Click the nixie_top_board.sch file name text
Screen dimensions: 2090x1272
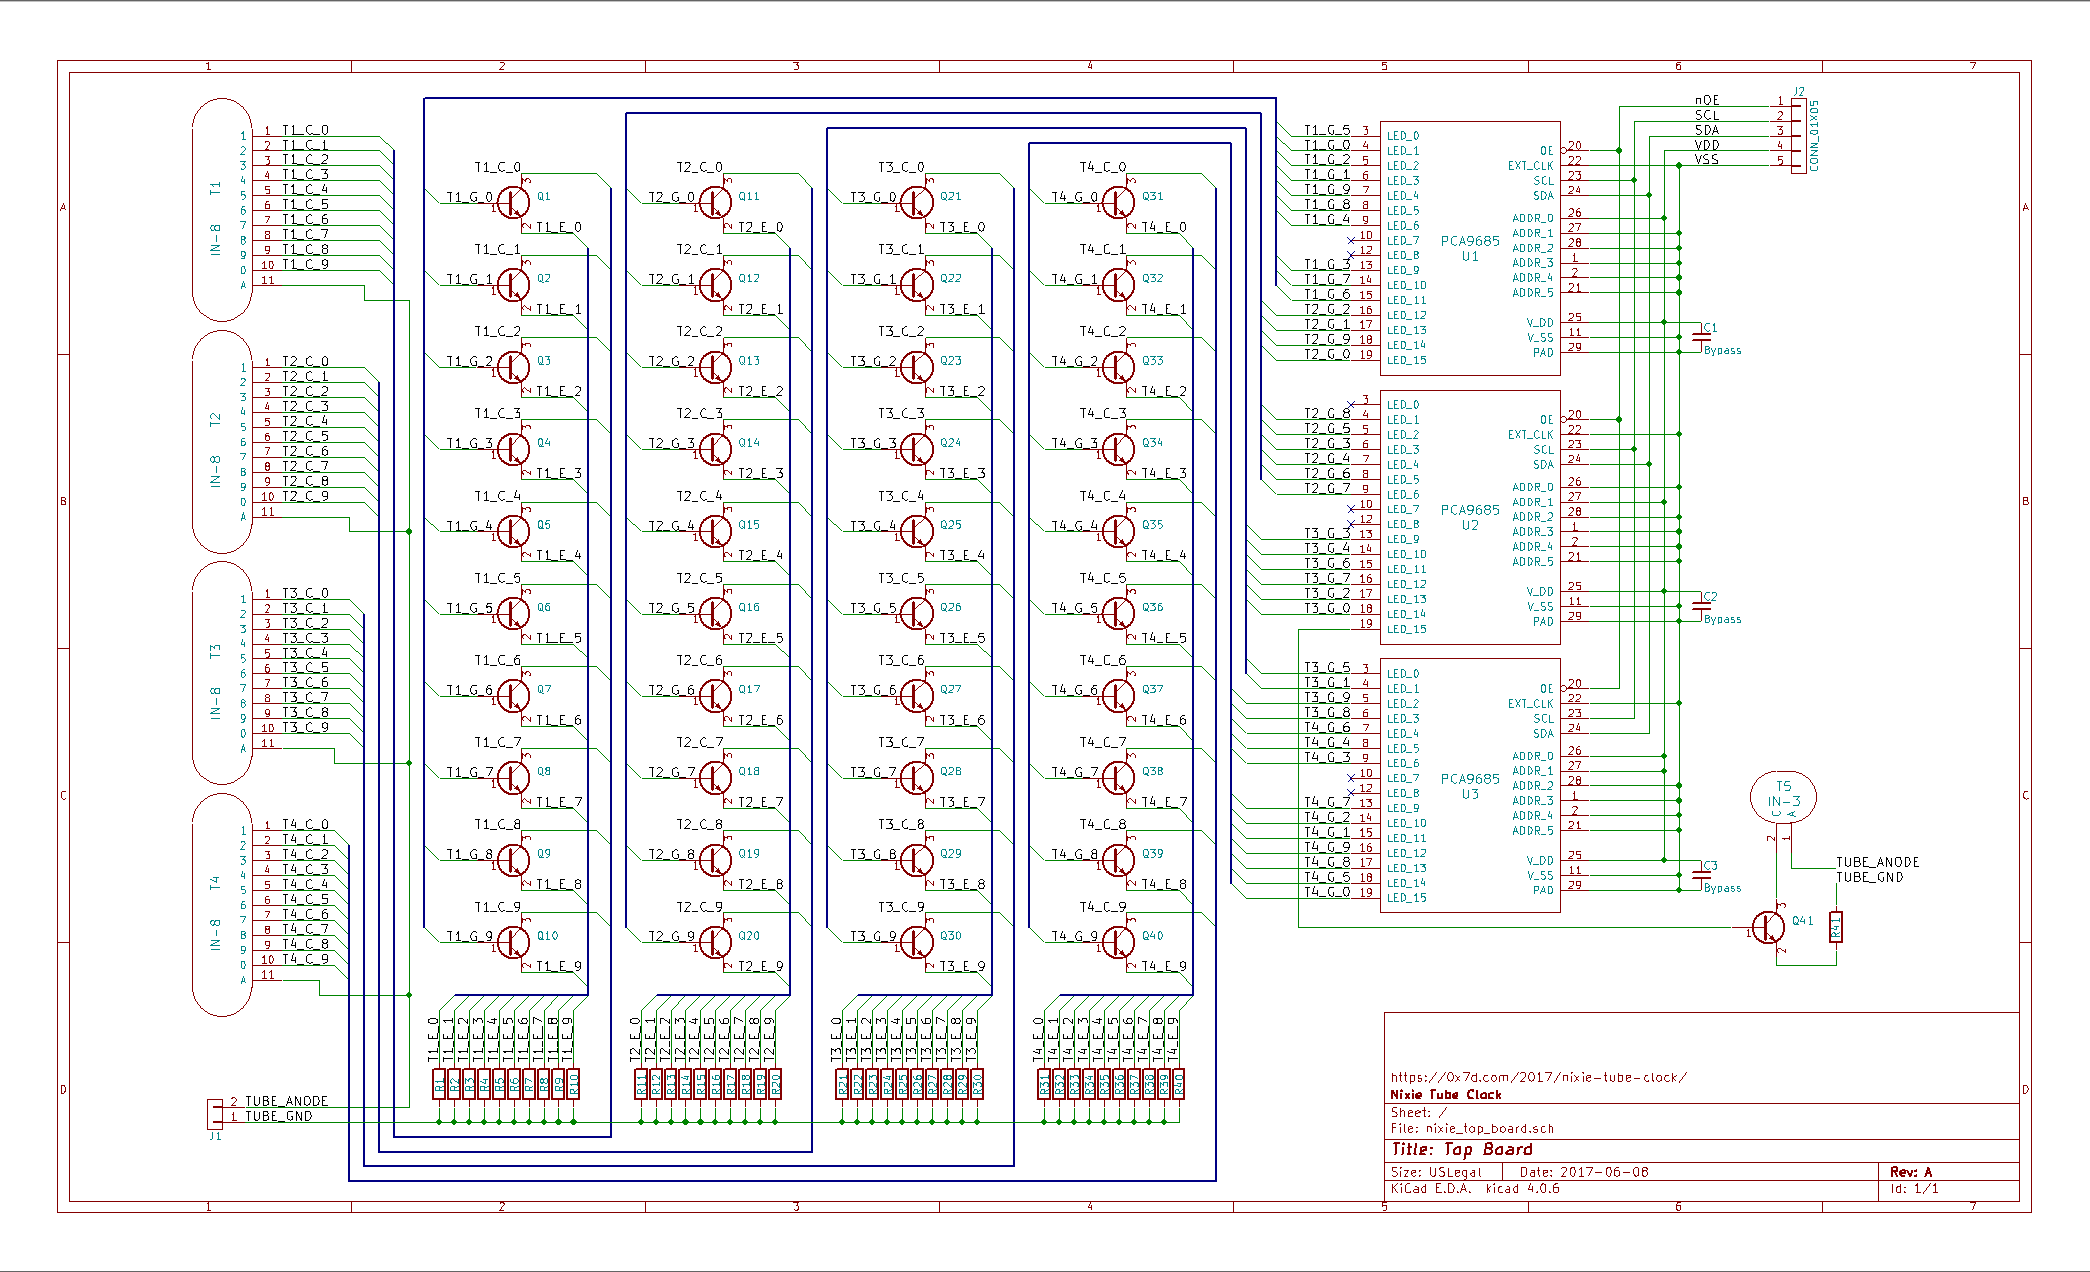pyautogui.click(x=1489, y=1129)
